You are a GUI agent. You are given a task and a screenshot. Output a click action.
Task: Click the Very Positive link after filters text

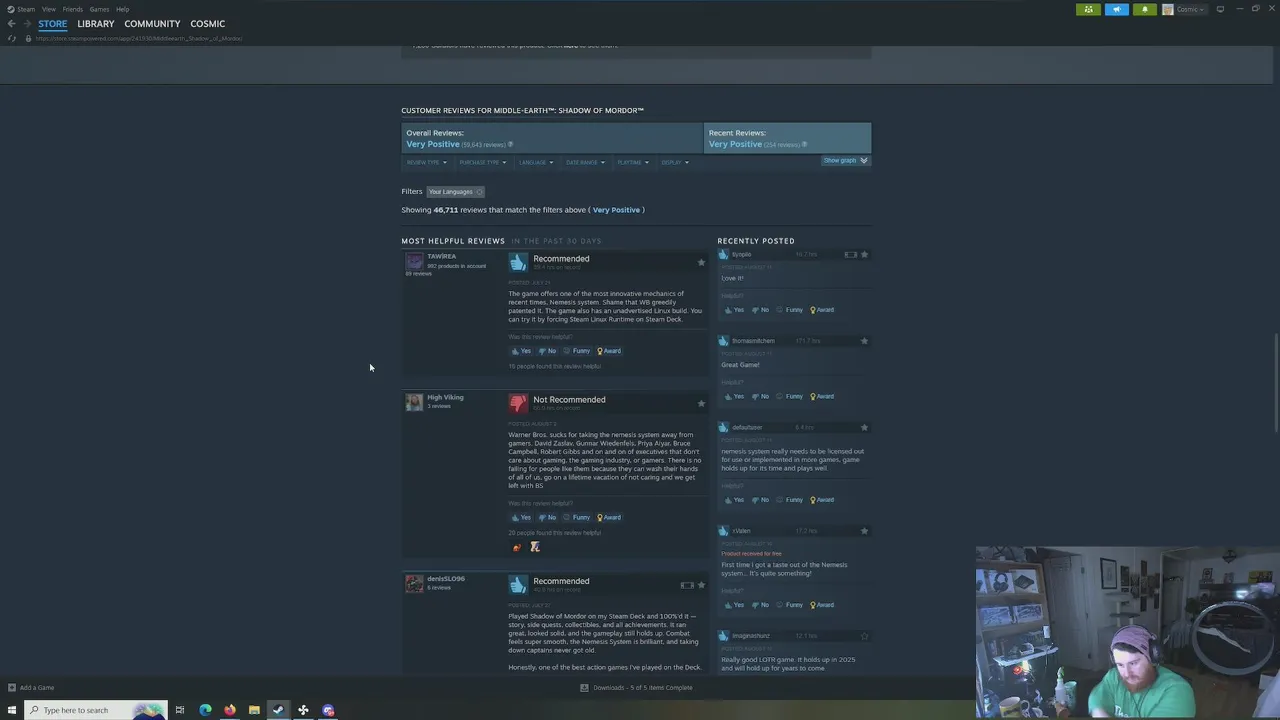[616, 210]
